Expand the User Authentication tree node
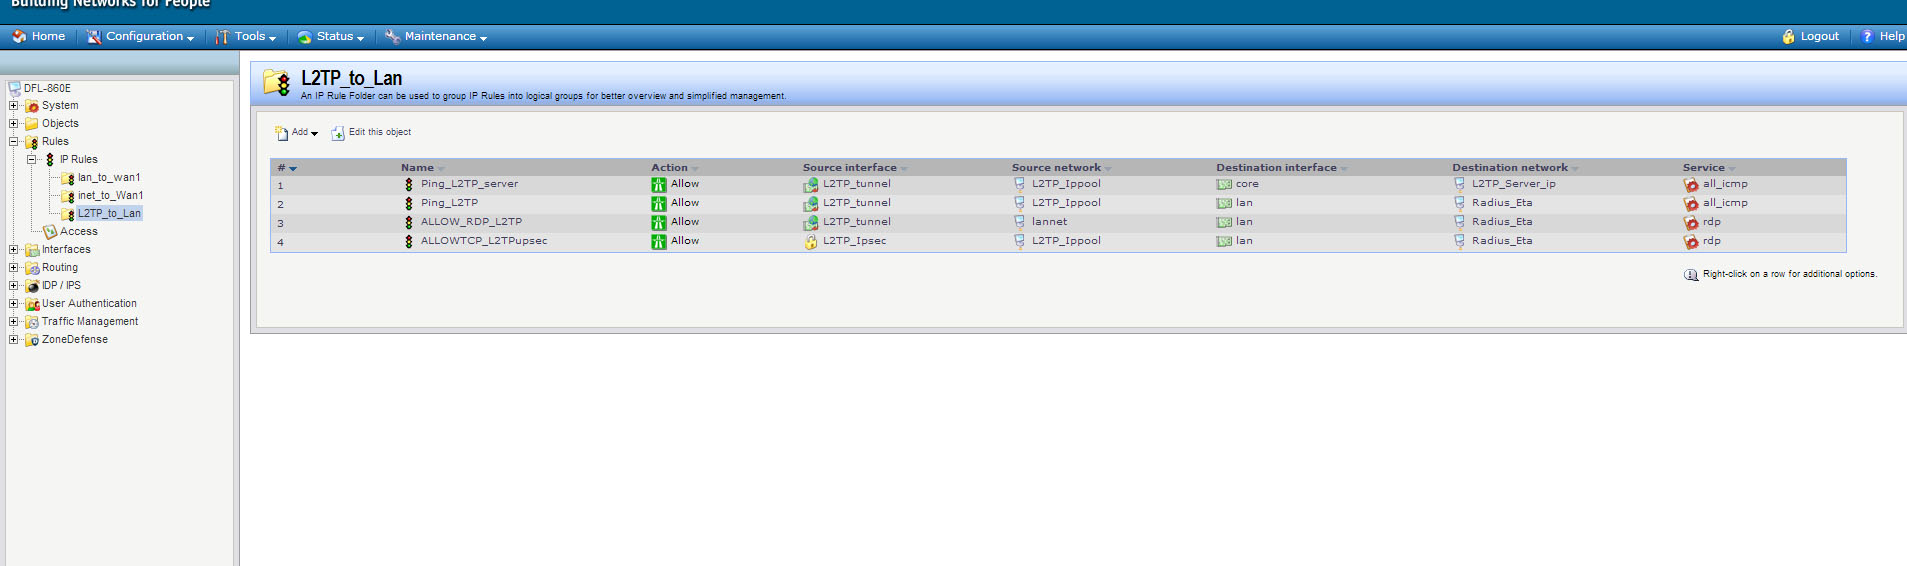The height and width of the screenshot is (566, 1907). click(14, 303)
